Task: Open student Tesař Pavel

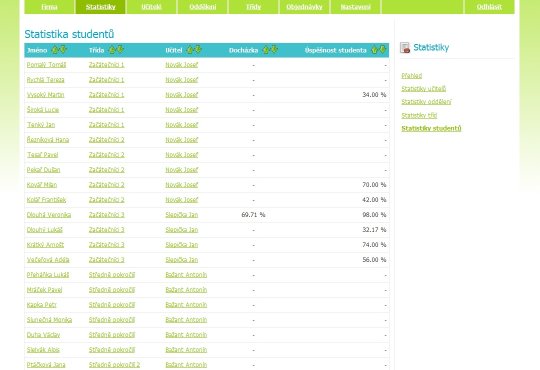Action: 43,155
